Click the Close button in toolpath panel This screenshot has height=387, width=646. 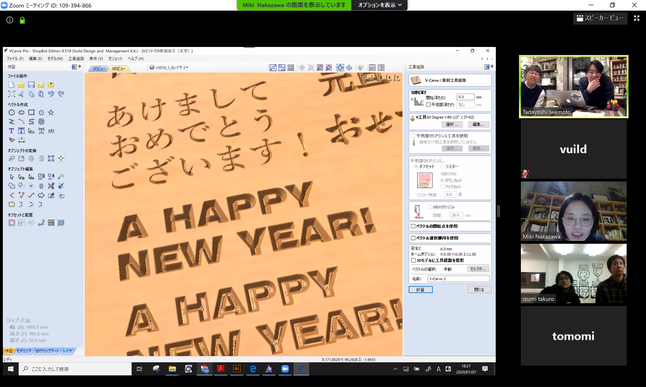[x=479, y=290]
